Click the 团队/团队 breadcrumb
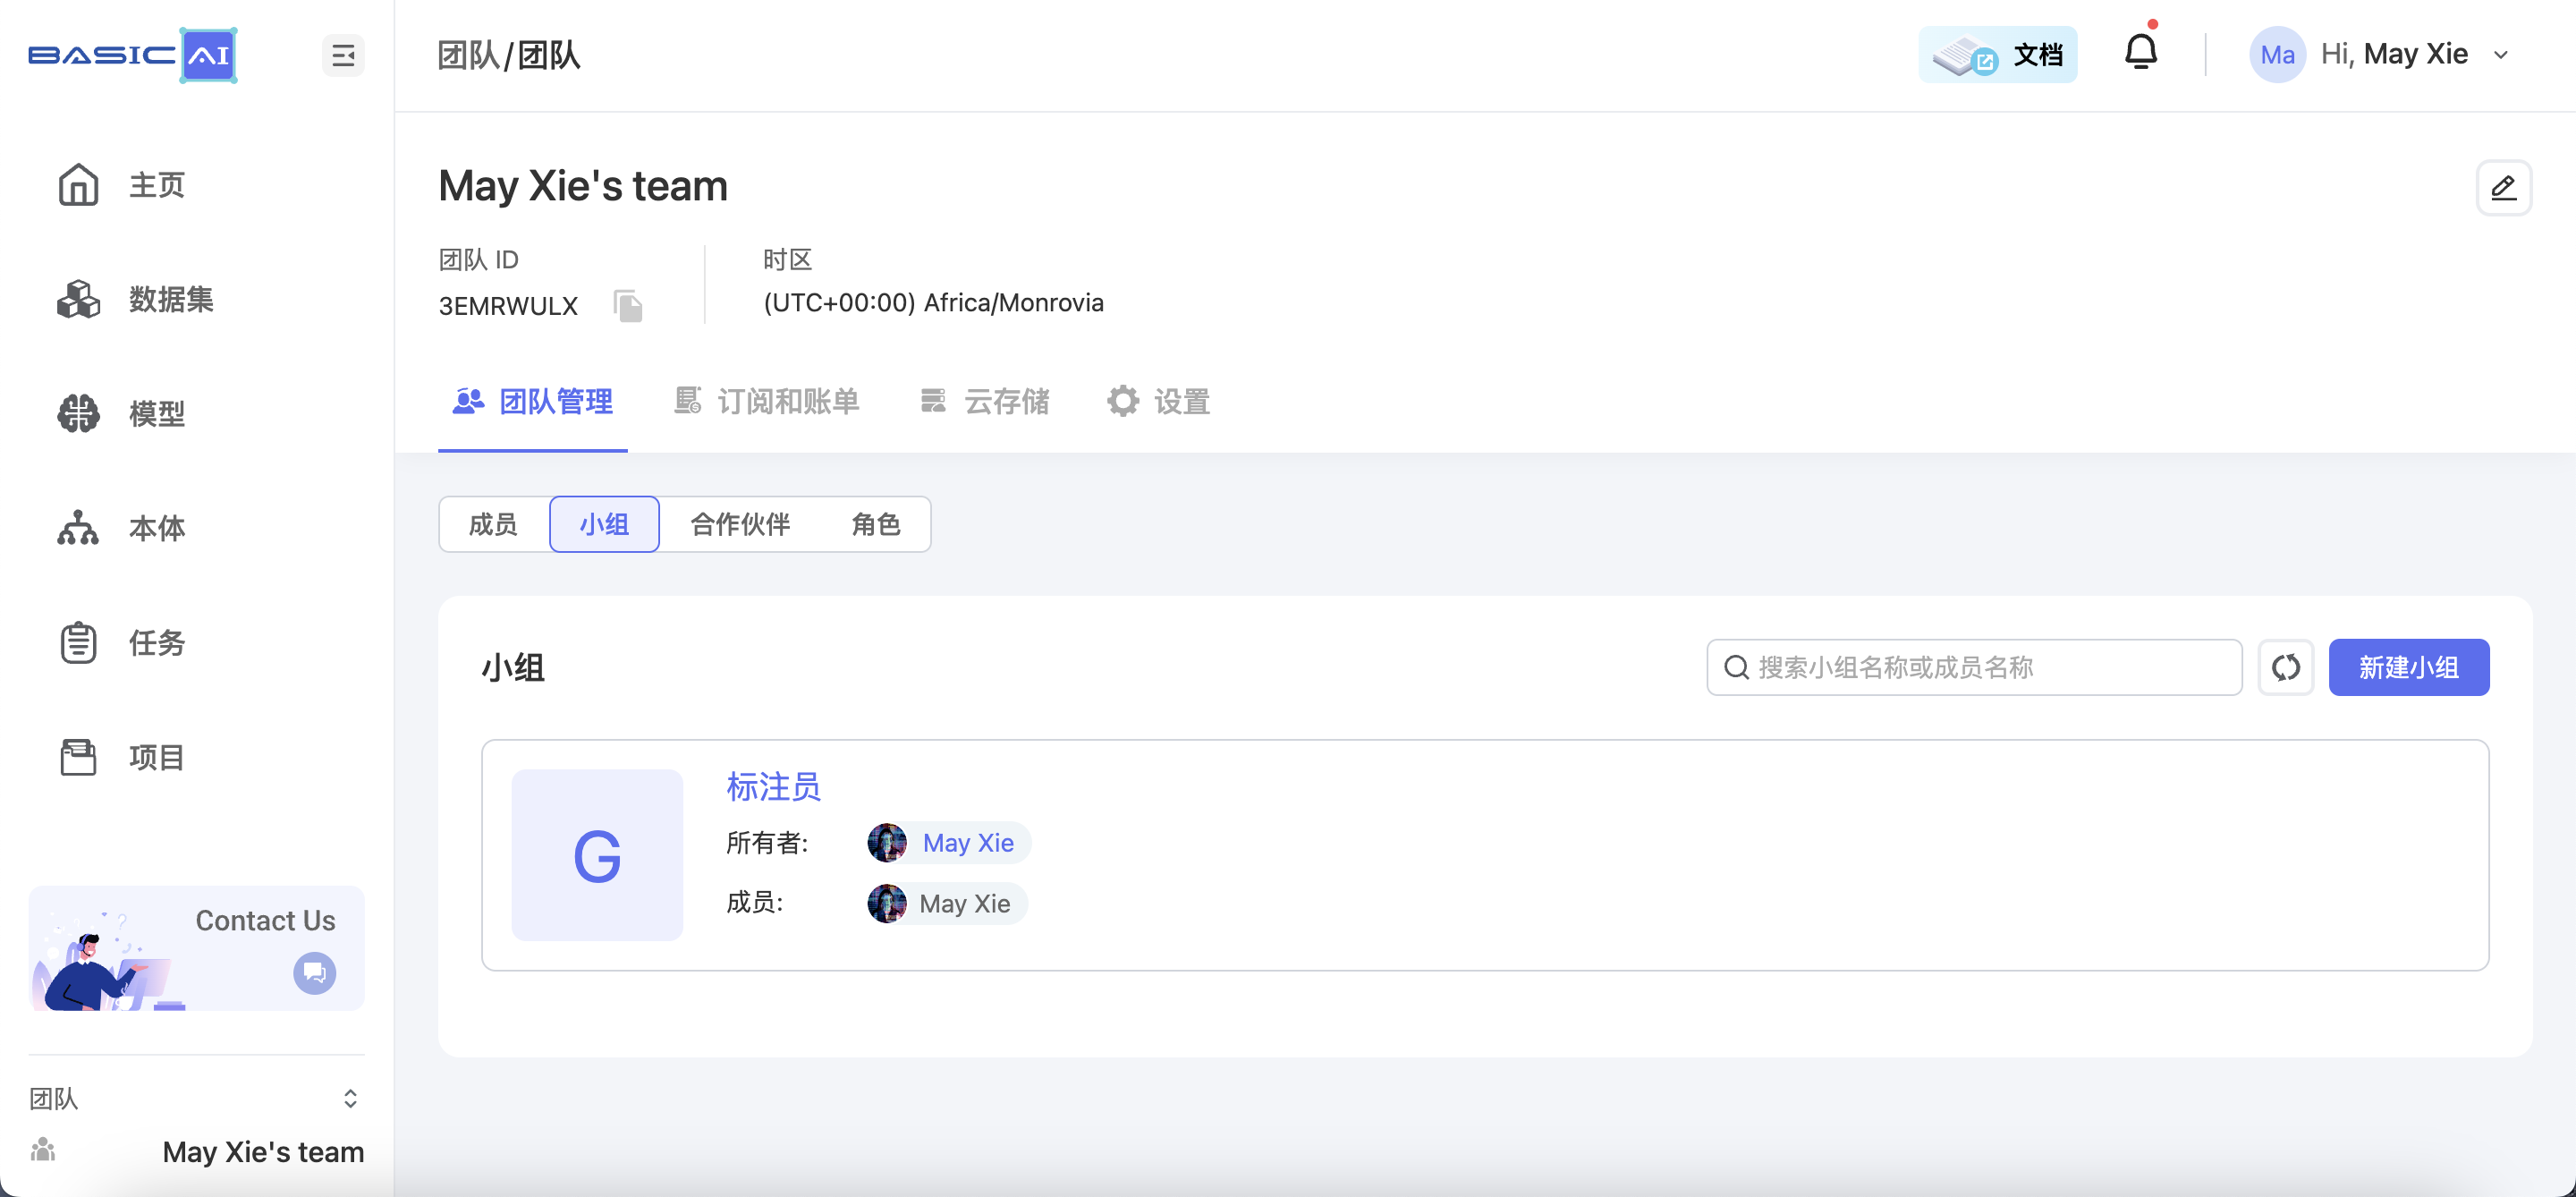 pyautogui.click(x=509, y=55)
